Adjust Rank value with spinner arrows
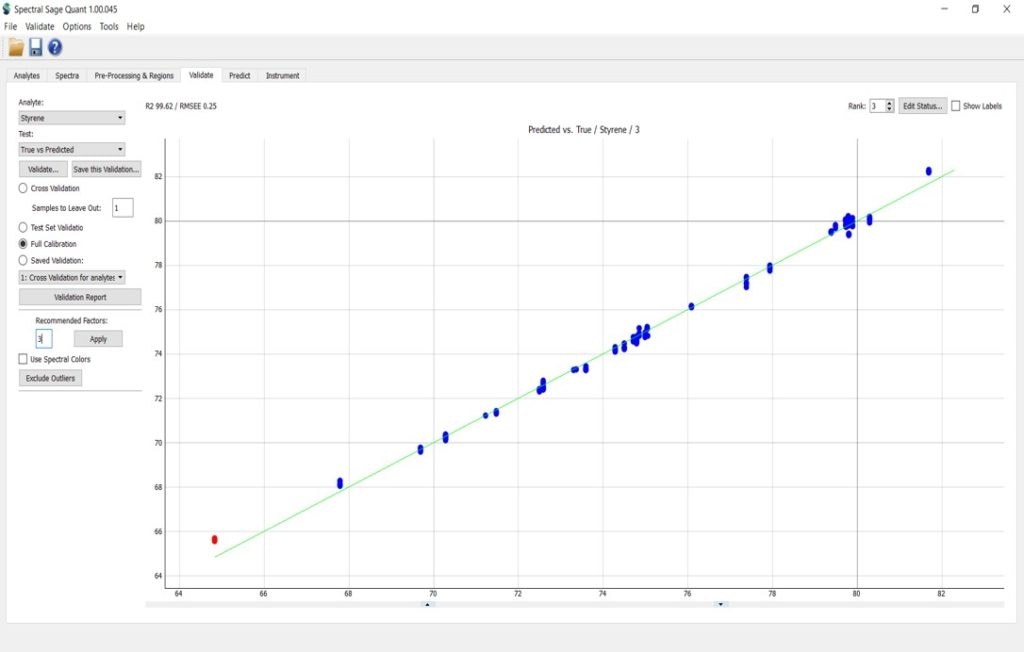Viewport: 1024px width, 652px height. click(x=889, y=106)
